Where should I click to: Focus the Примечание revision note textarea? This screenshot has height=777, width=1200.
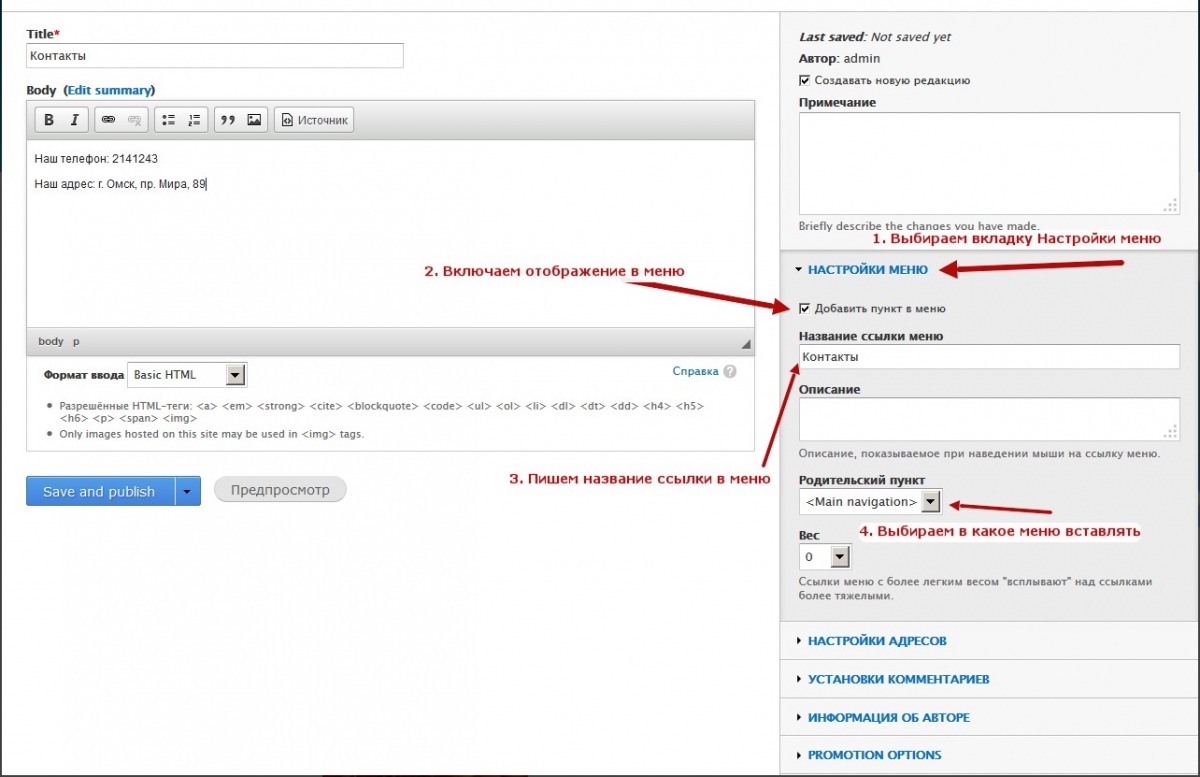tap(990, 163)
